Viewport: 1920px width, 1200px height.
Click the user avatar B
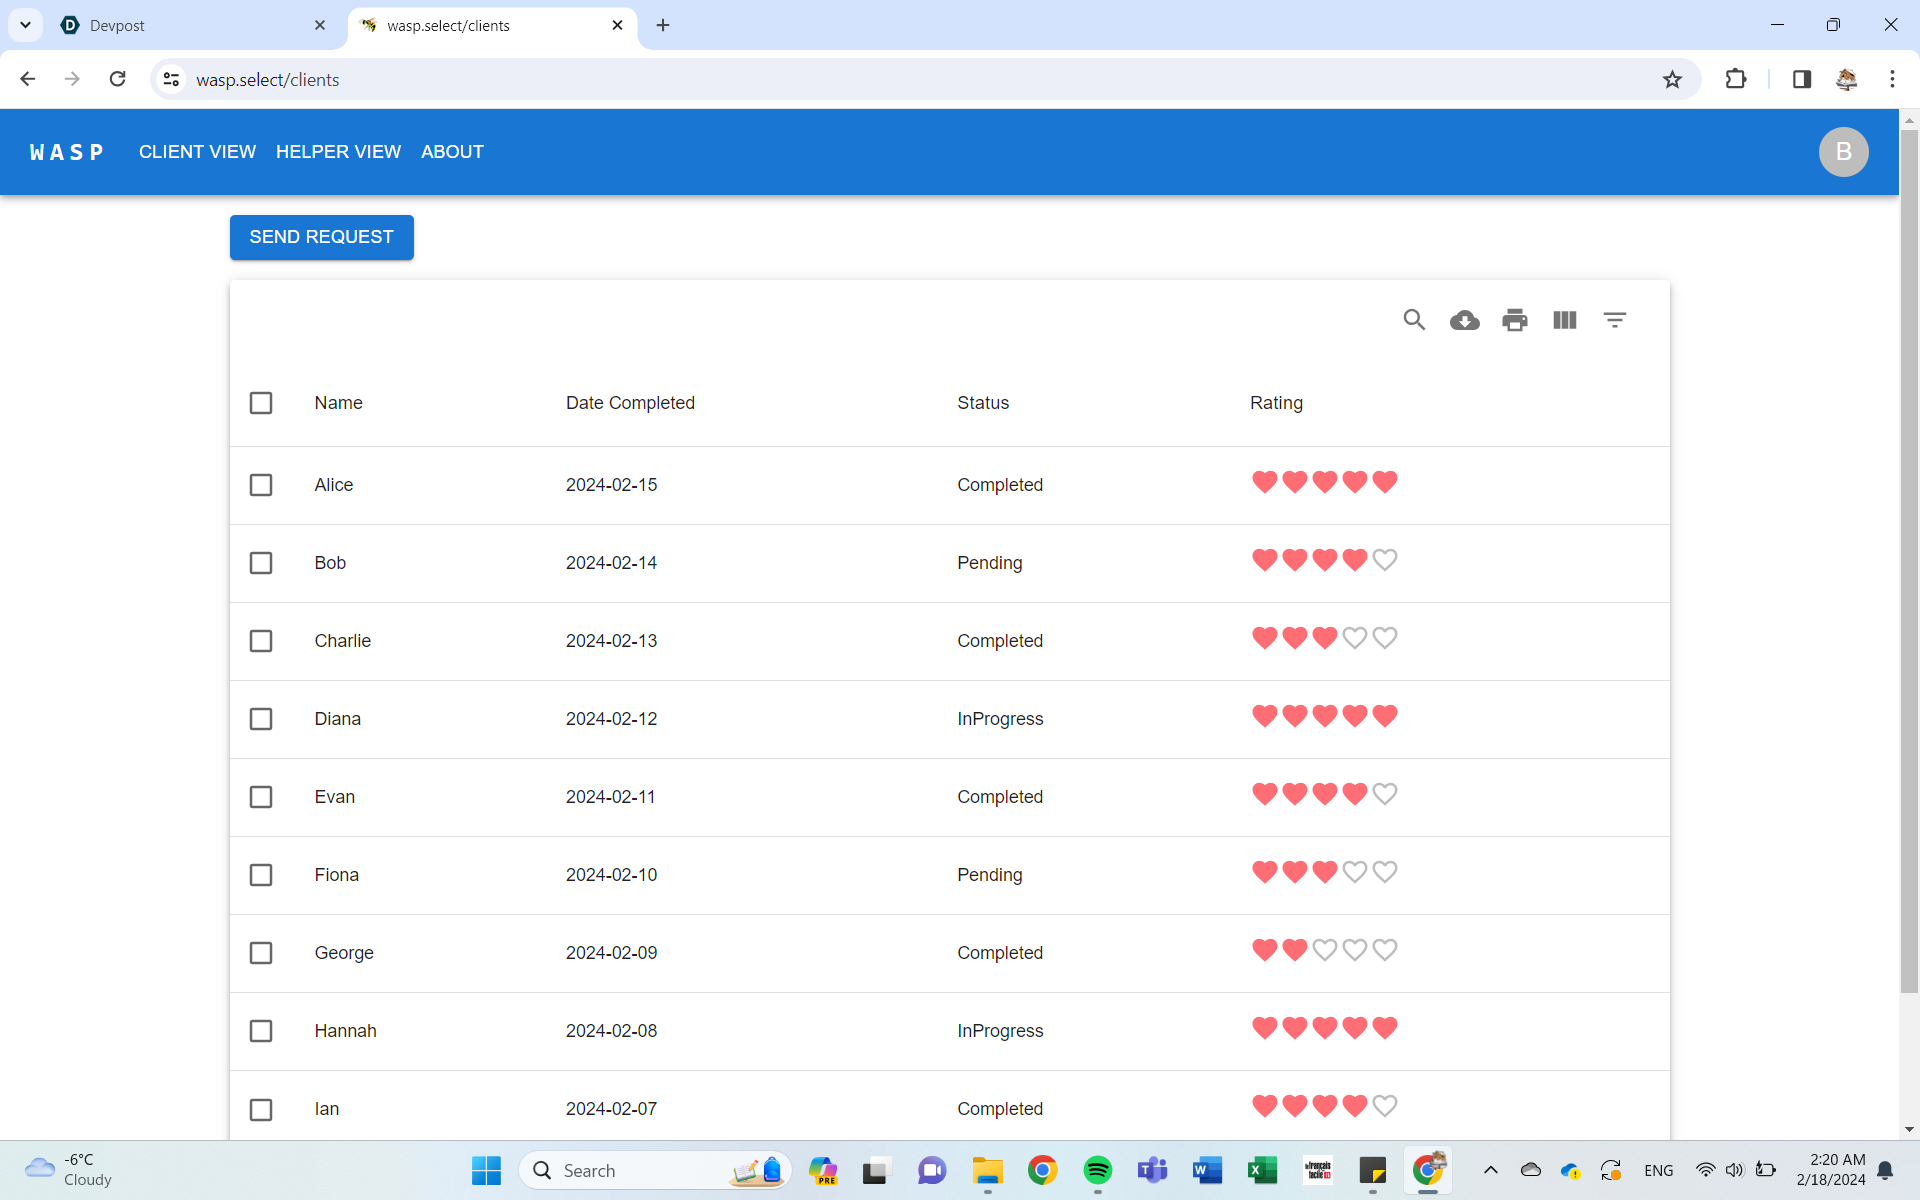coord(1843,152)
